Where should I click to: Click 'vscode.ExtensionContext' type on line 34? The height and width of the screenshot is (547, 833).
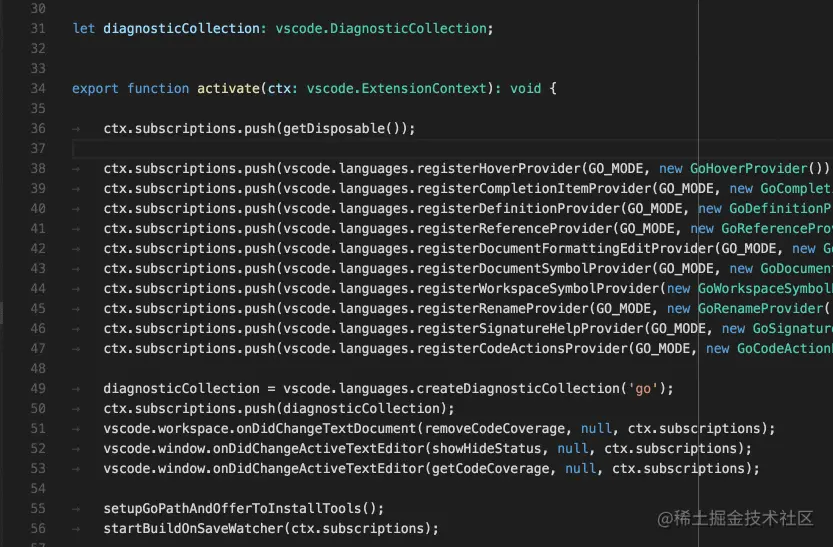(396, 88)
